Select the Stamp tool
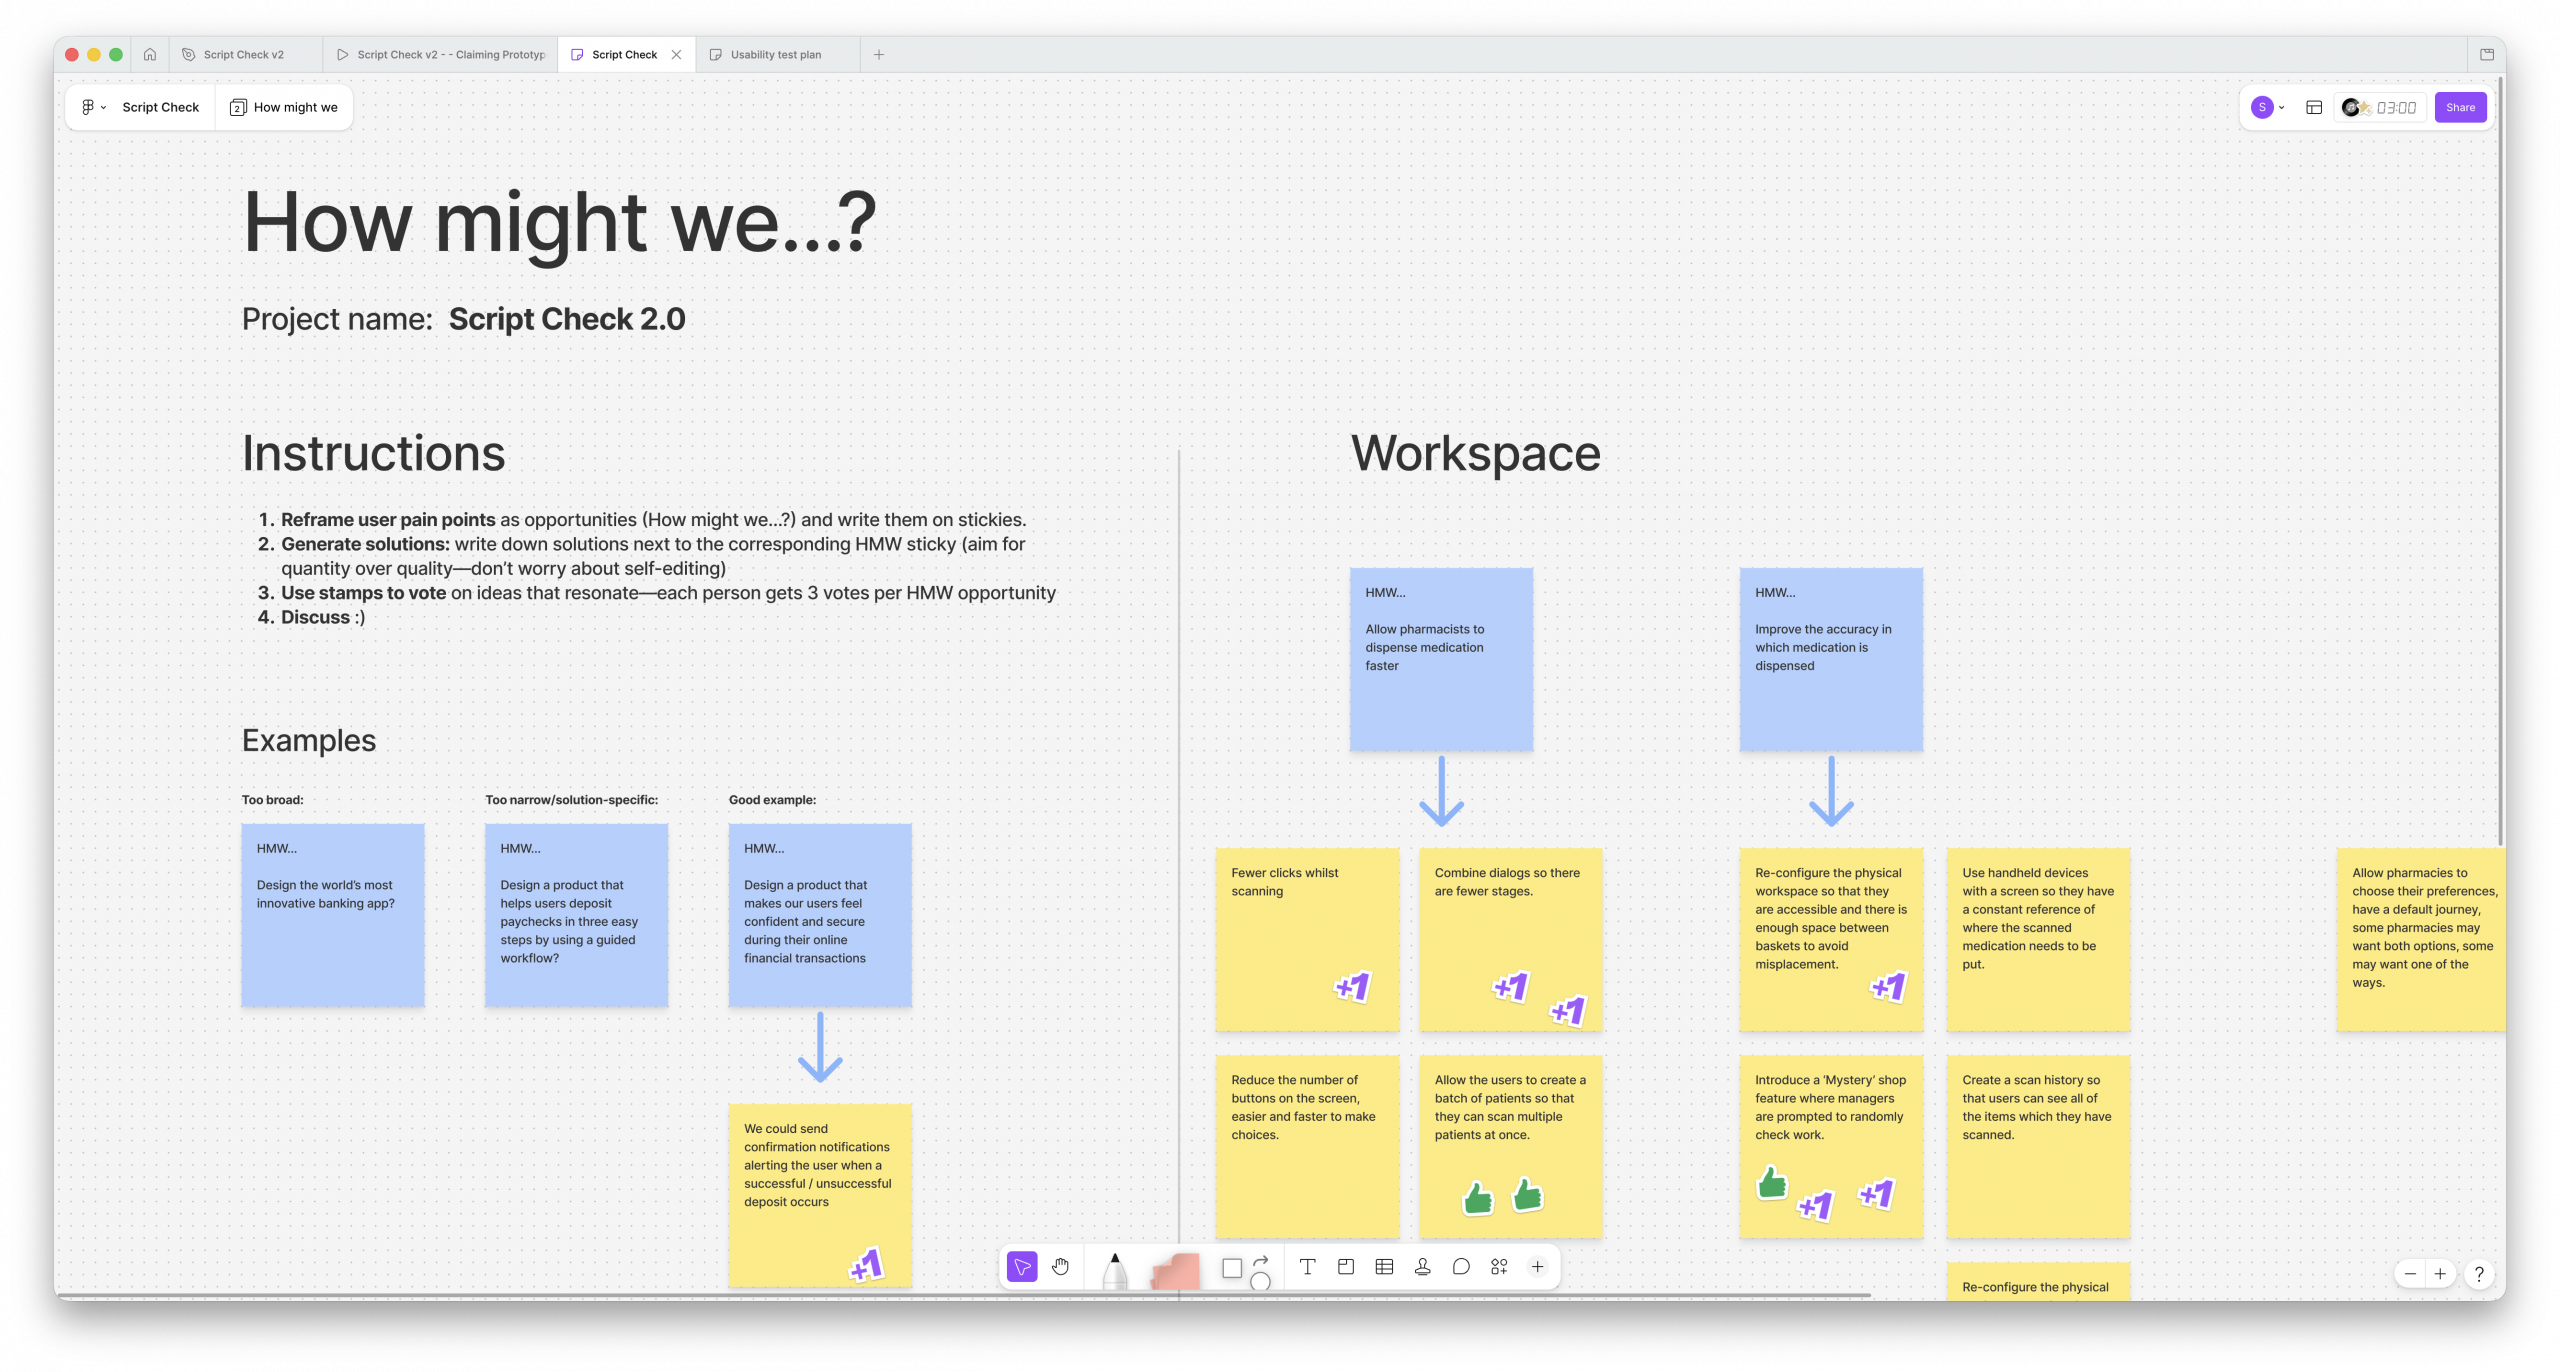 1423,1267
